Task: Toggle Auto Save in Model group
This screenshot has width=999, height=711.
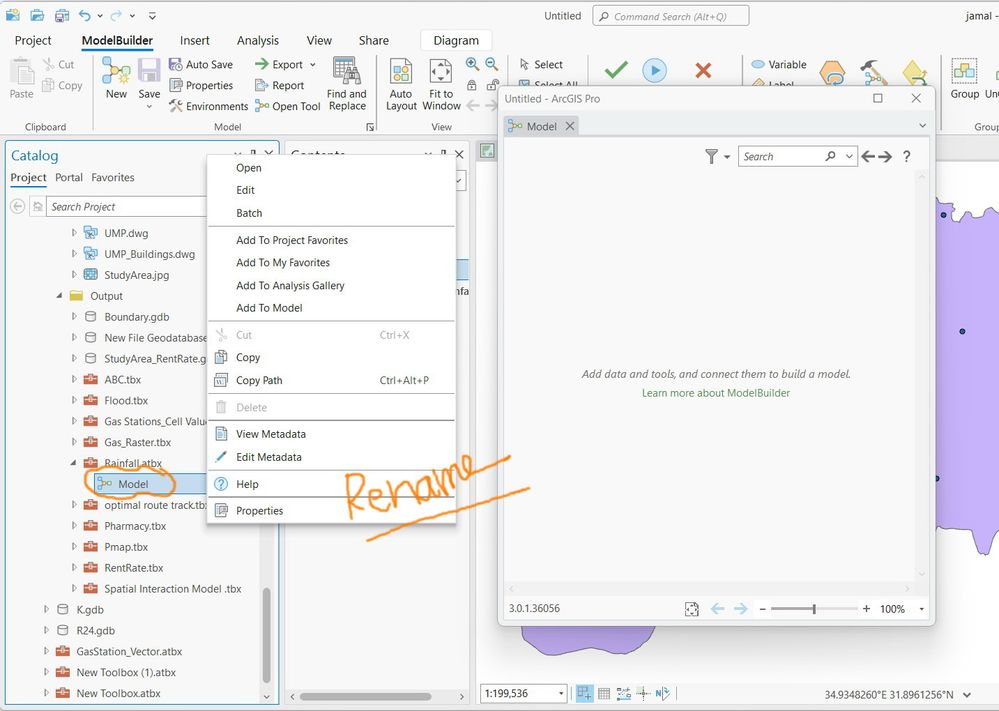Action: (x=201, y=64)
